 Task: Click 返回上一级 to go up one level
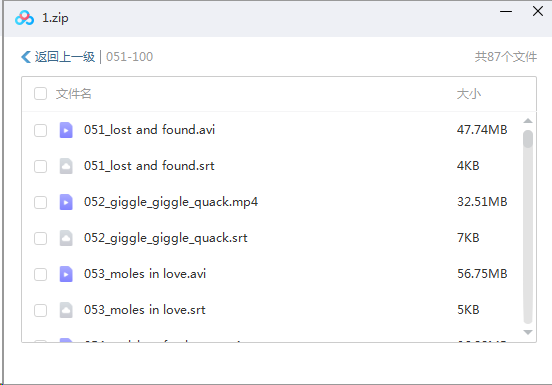click(65, 57)
